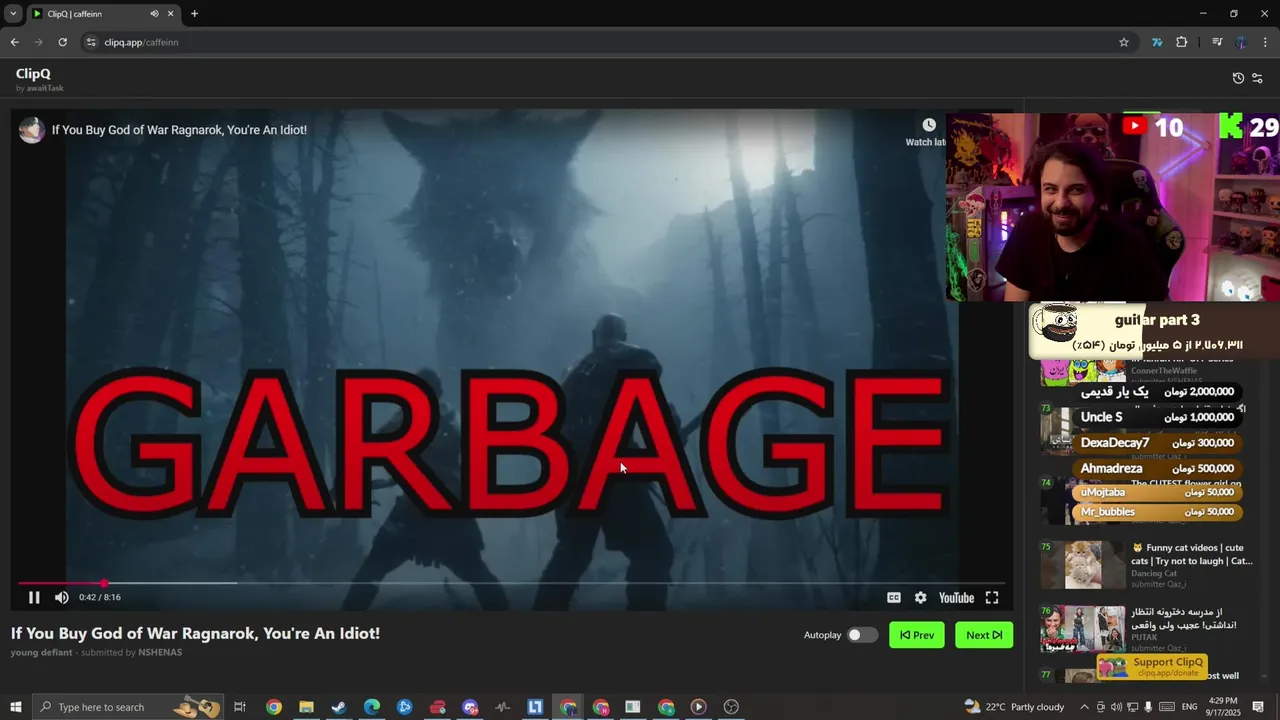Open YouTube player settings gear

pos(920,597)
